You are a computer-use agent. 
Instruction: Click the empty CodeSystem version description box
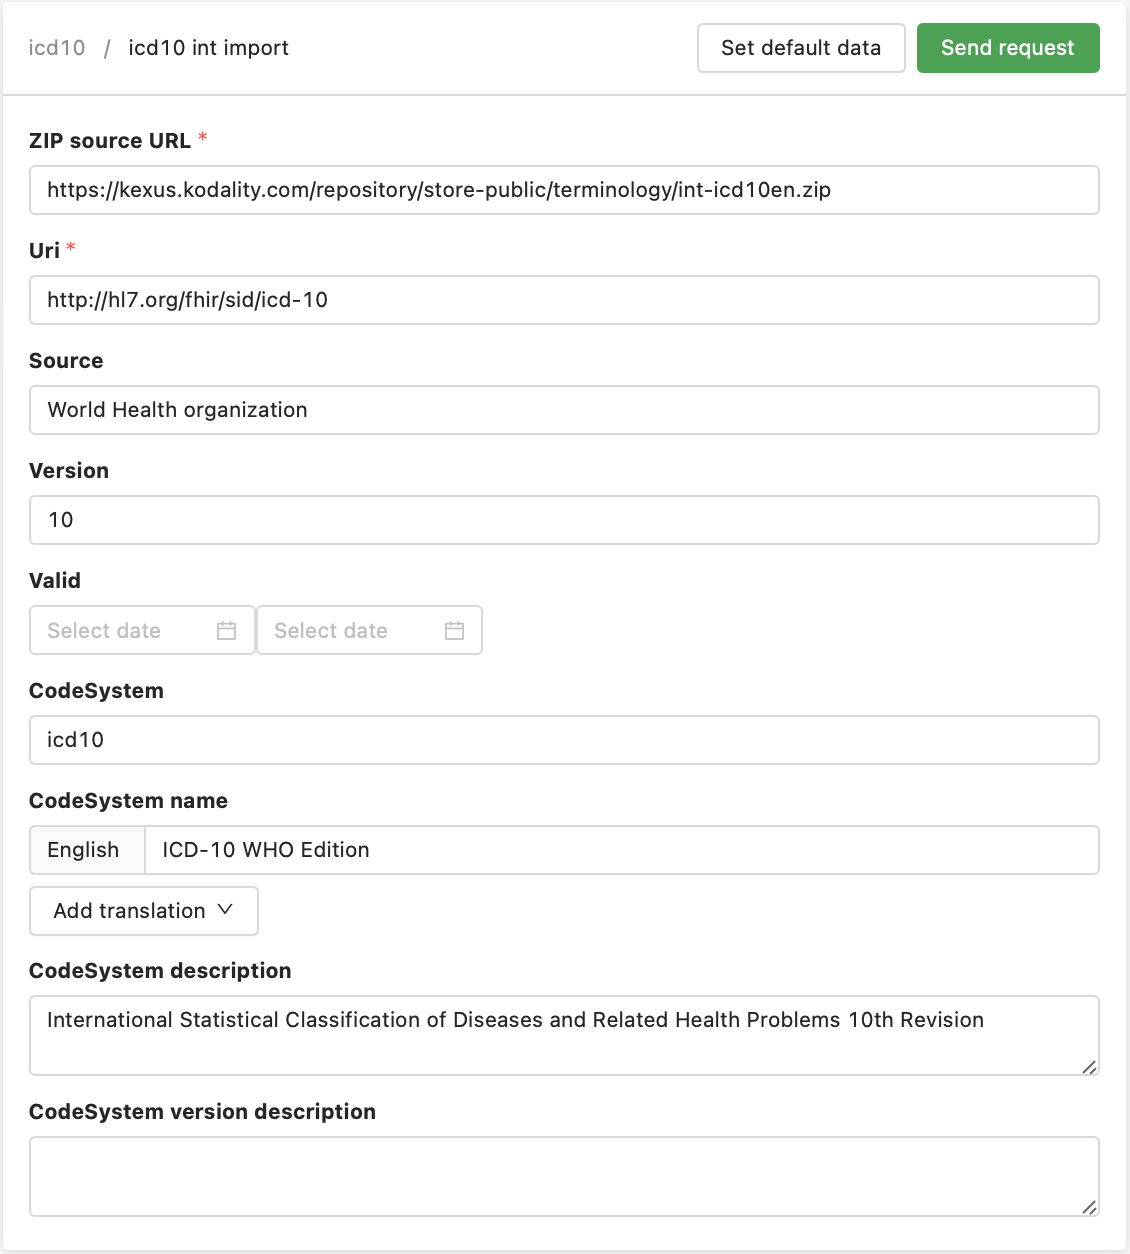pos(564,1176)
